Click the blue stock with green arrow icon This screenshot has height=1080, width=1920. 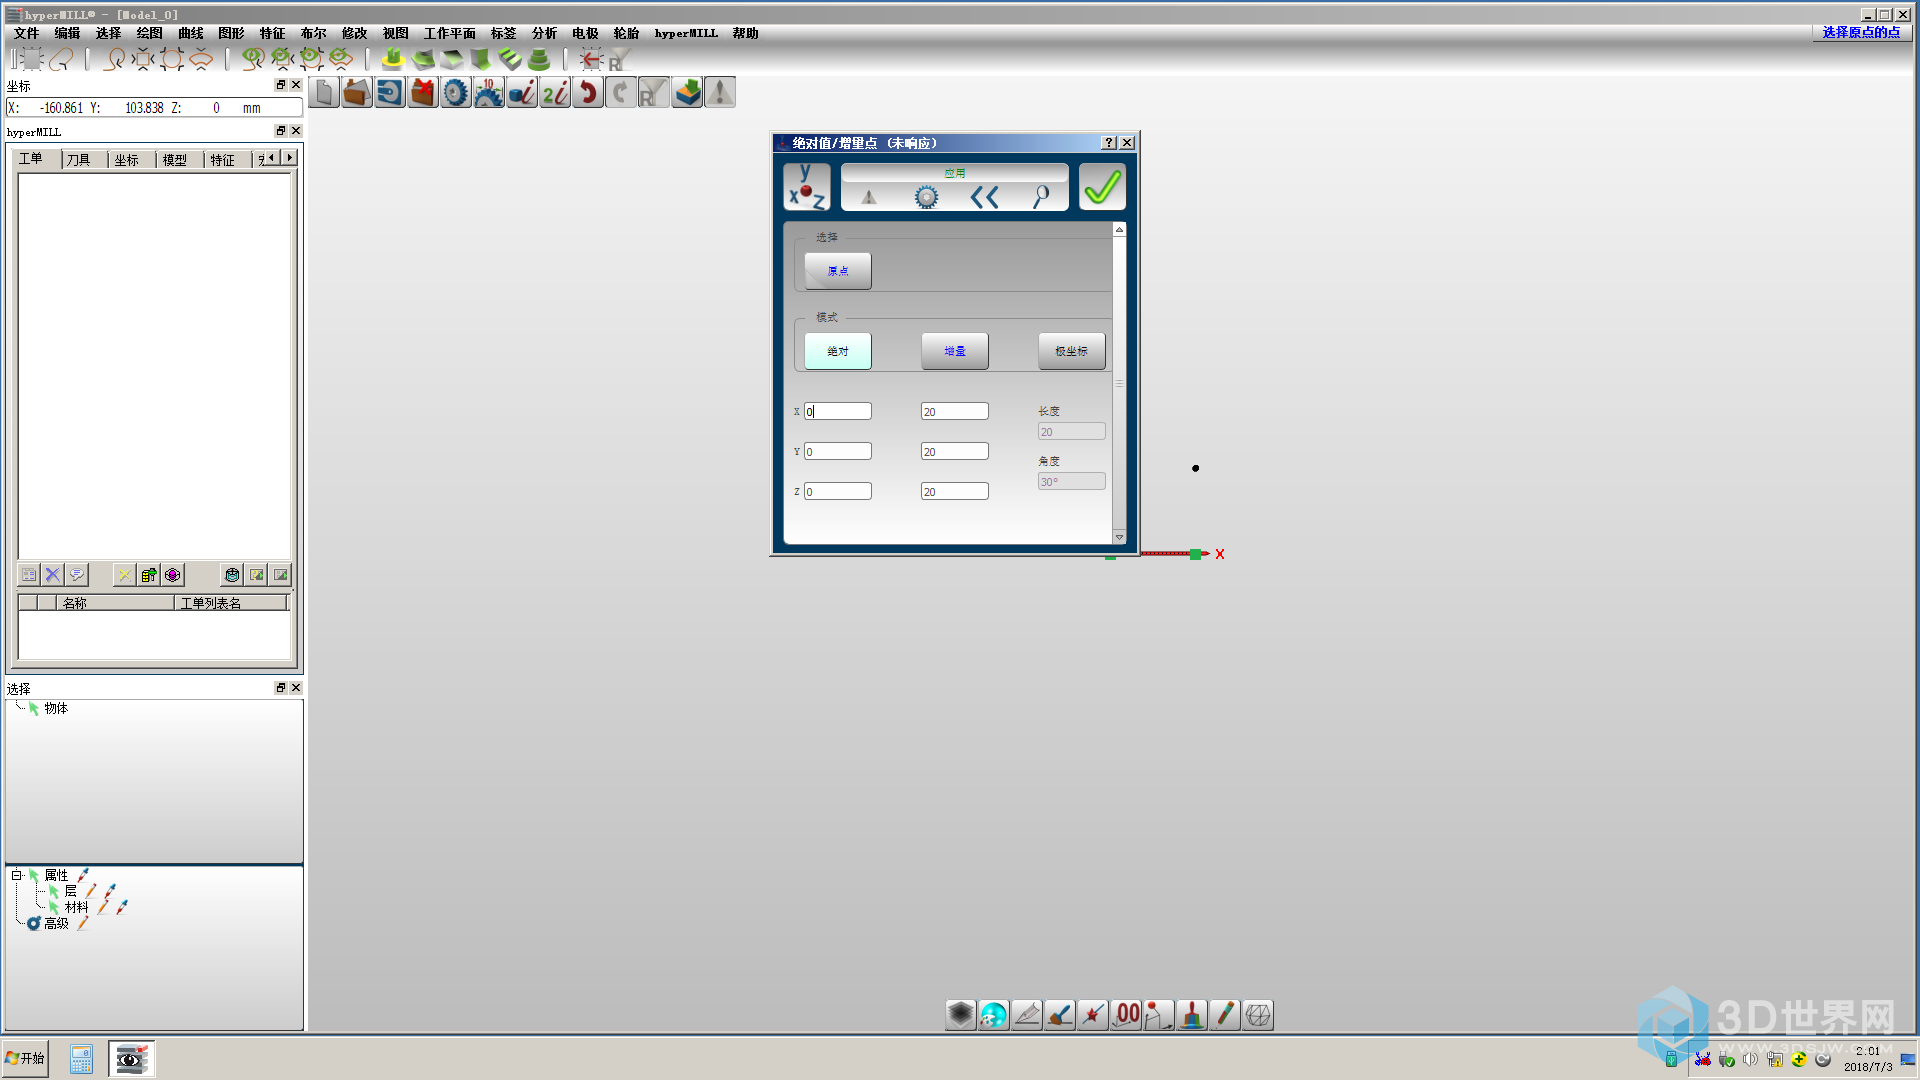pos(687,93)
